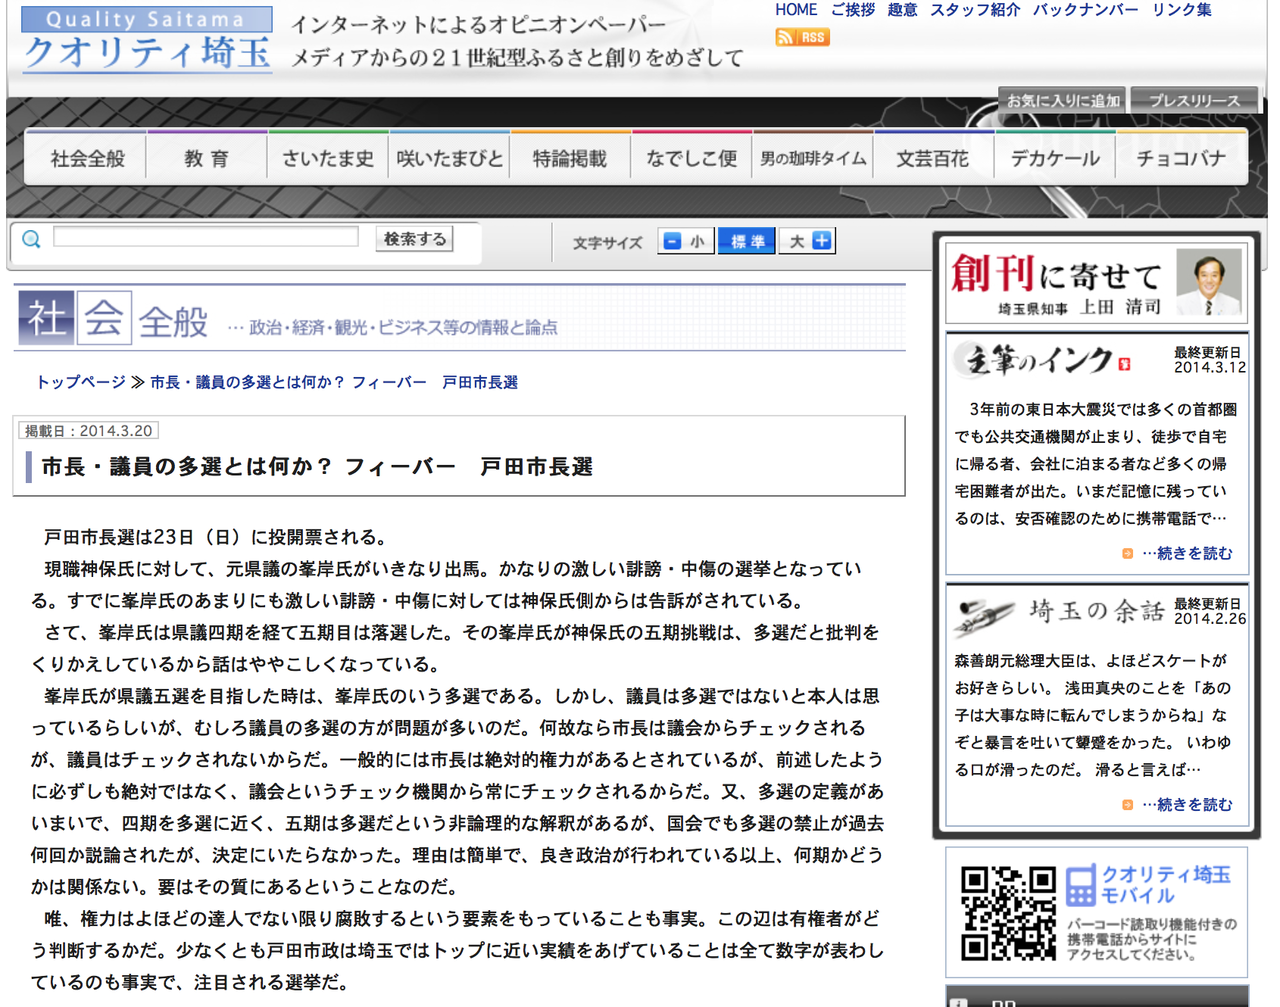Click the governor portrait photo
The width and height of the screenshot is (1280, 1007).
[1209, 282]
